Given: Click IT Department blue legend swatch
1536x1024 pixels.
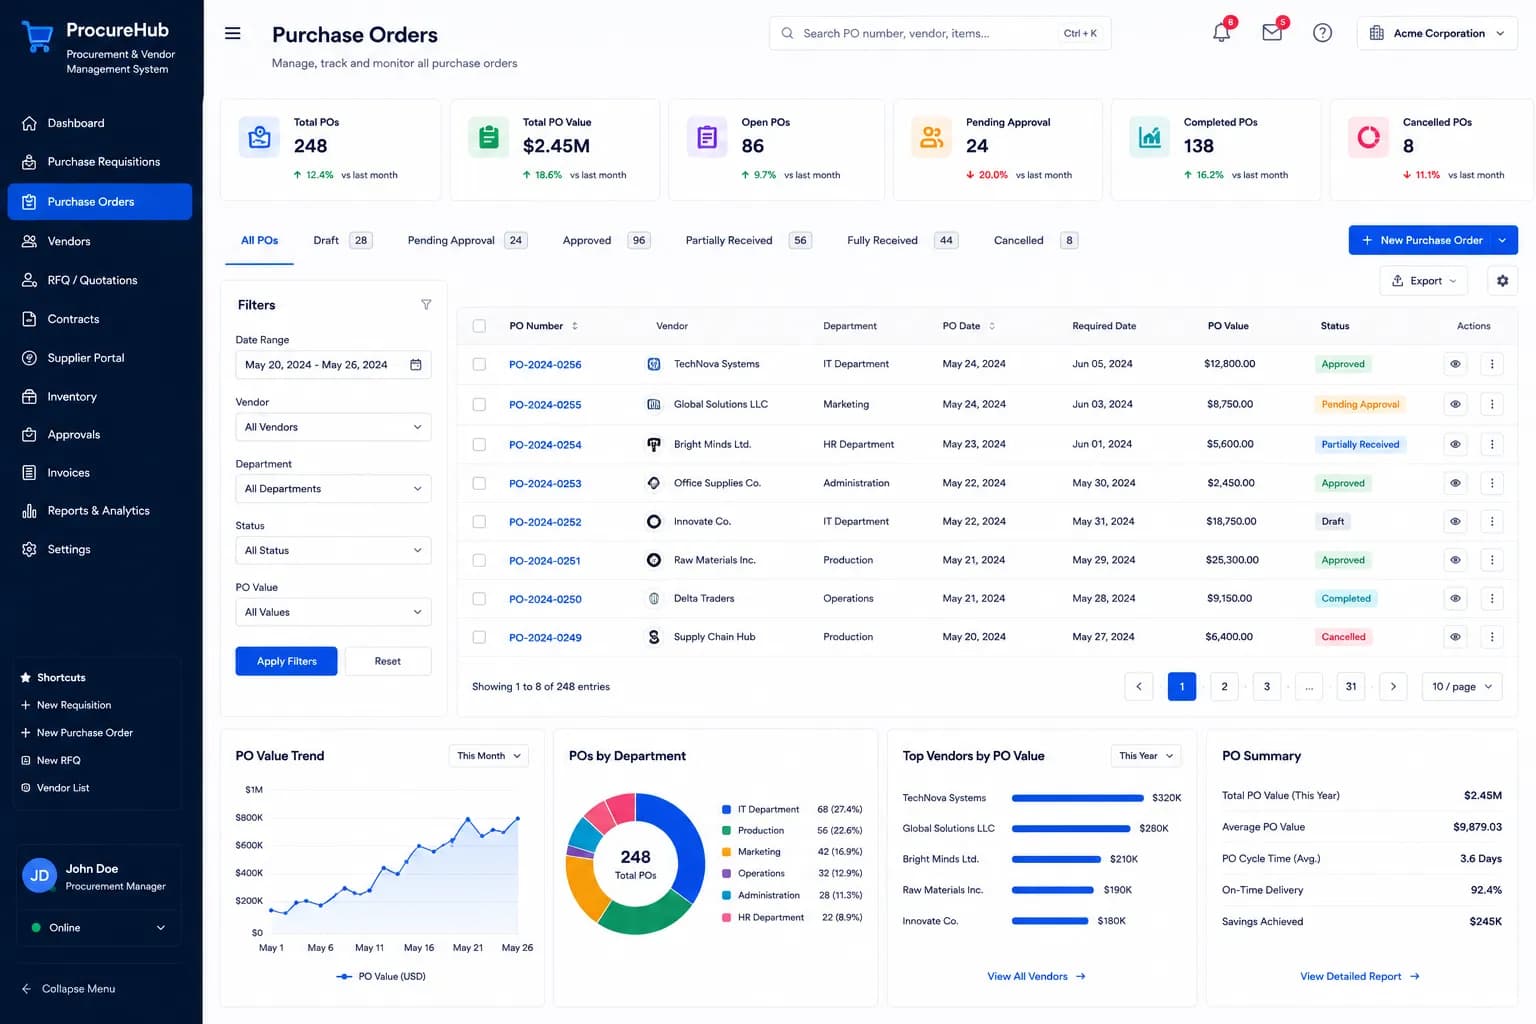Looking at the screenshot, I should pyautogui.click(x=726, y=809).
